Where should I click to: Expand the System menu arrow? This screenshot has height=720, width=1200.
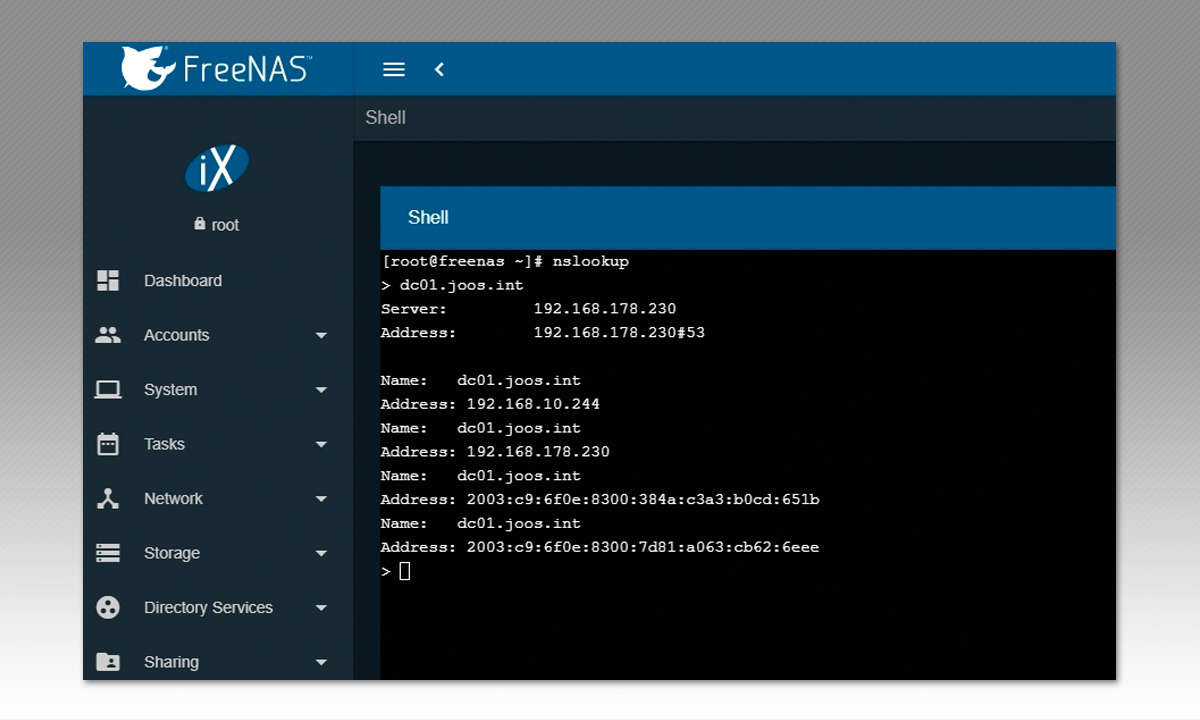[x=321, y=390]
